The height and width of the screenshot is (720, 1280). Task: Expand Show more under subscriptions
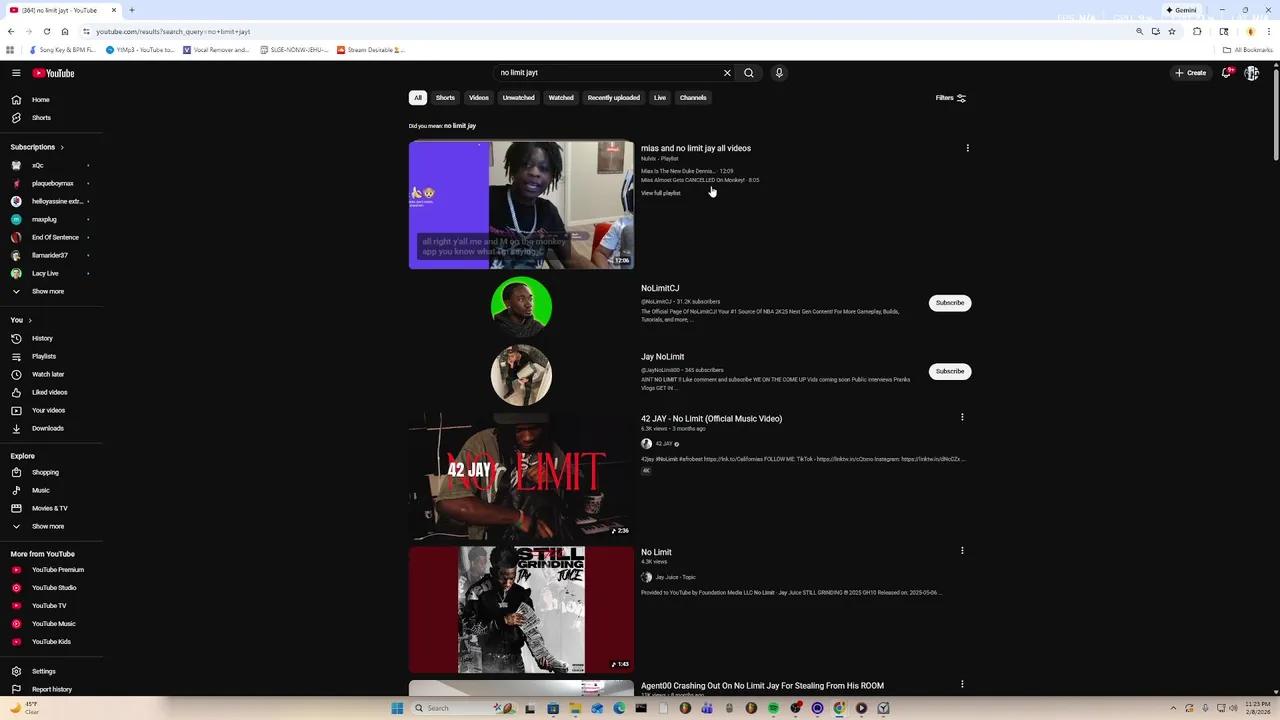click(x=48, y=291)
